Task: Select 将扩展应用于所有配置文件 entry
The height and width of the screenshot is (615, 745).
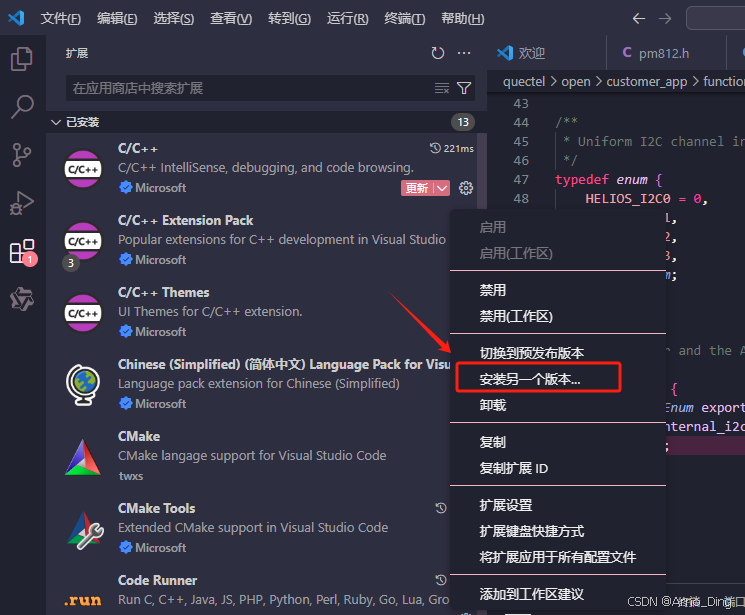Action: [558, 557]
